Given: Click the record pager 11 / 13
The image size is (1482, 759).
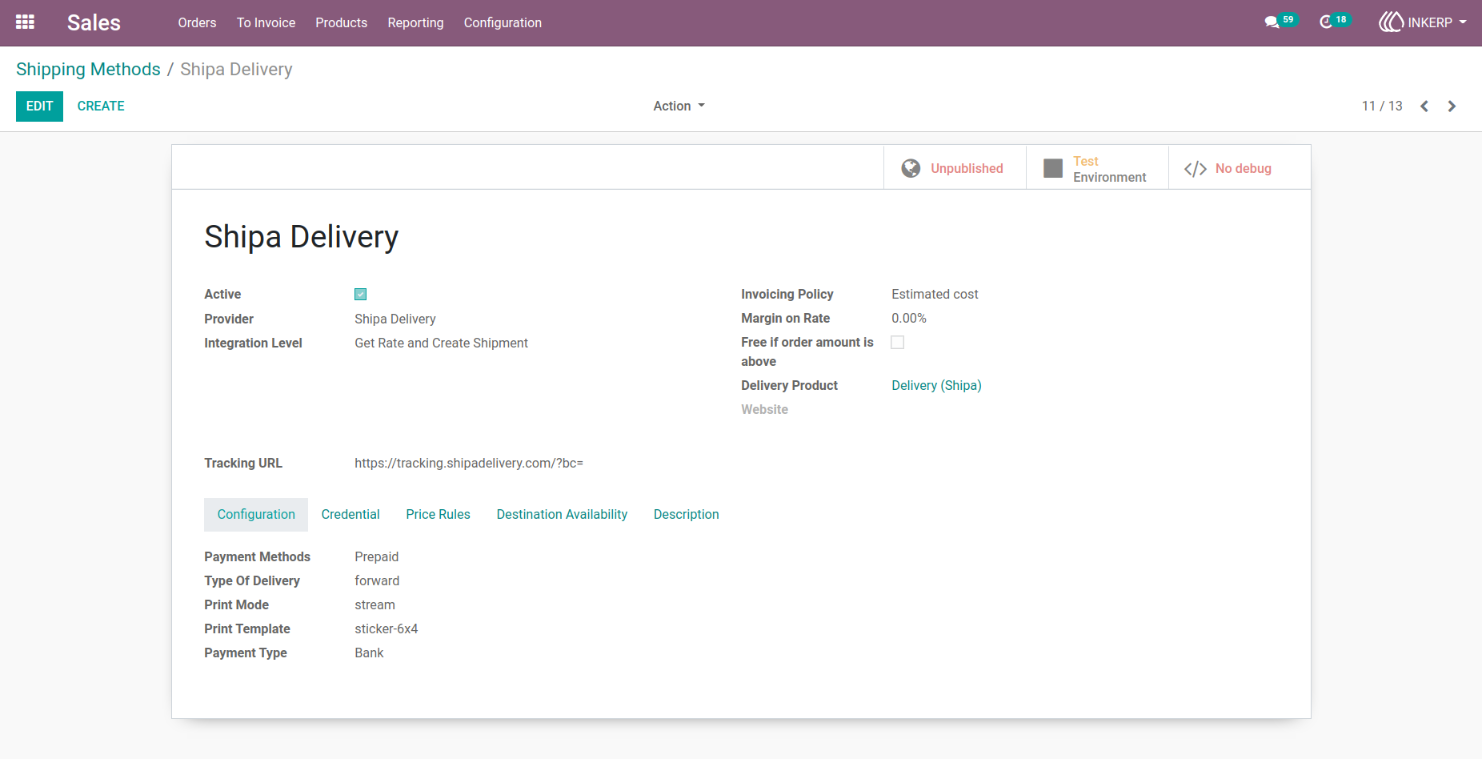Looking at the screenshot, I should (x=1382, y=106).
